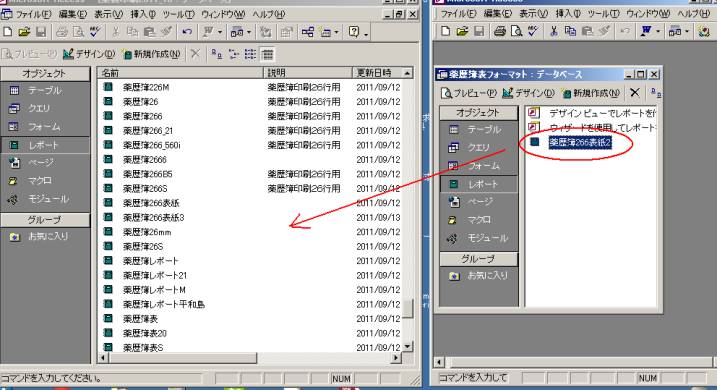Click the デザイン button in left database toolbar
Viewport: 717px width, 390px height.
coord(90,54)
